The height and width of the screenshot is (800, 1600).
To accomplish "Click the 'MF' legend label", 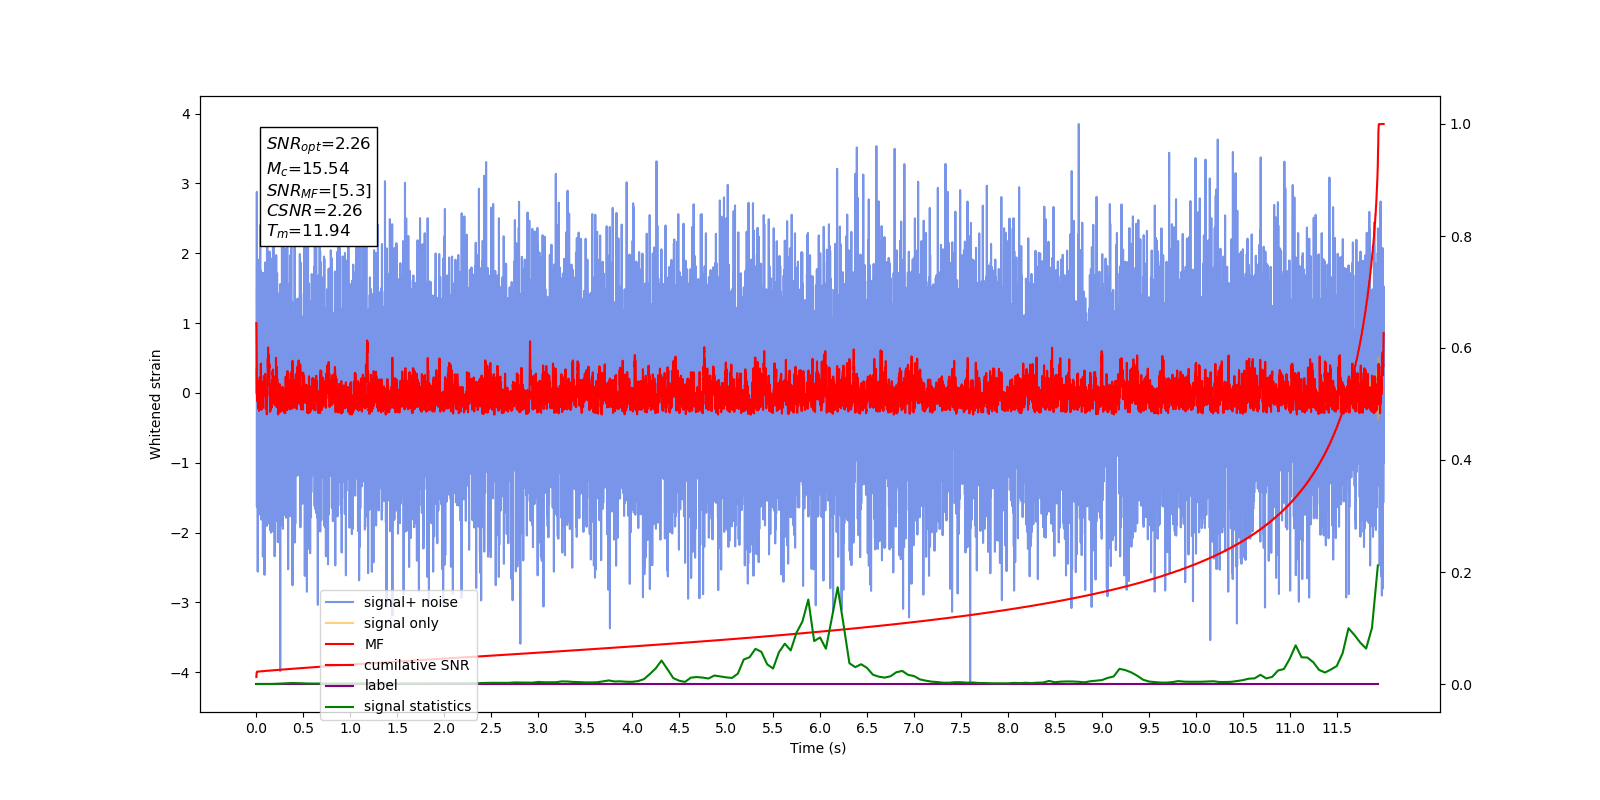I will 374,644.
